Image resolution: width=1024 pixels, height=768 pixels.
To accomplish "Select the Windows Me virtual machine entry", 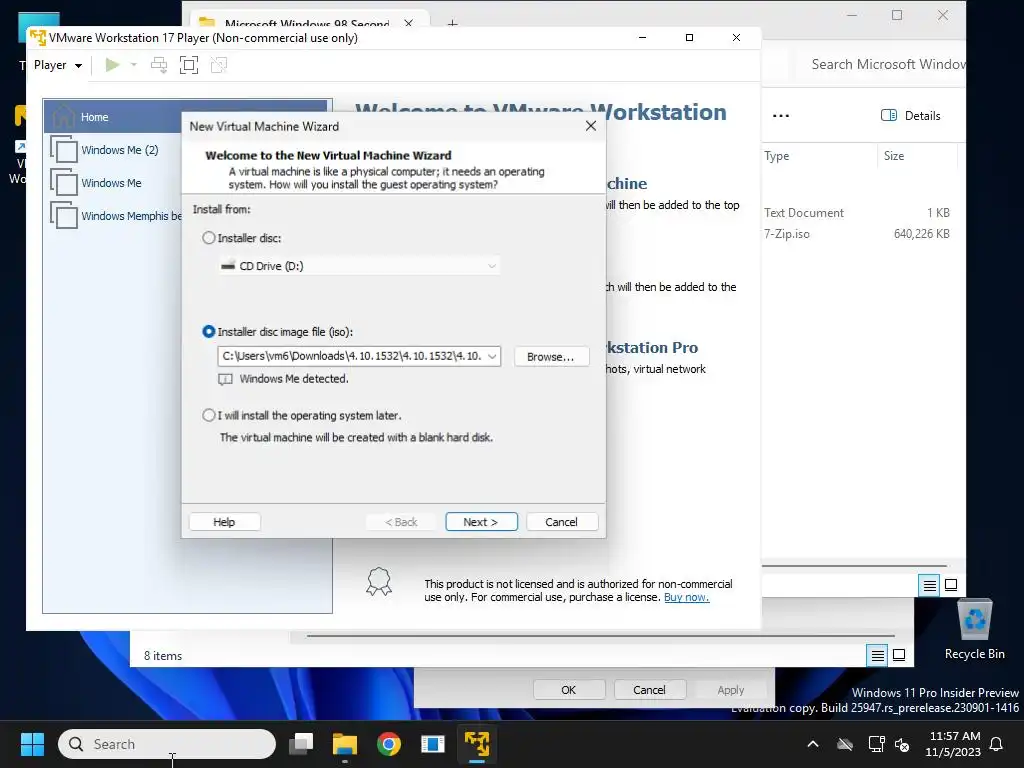I will point(111,183).
